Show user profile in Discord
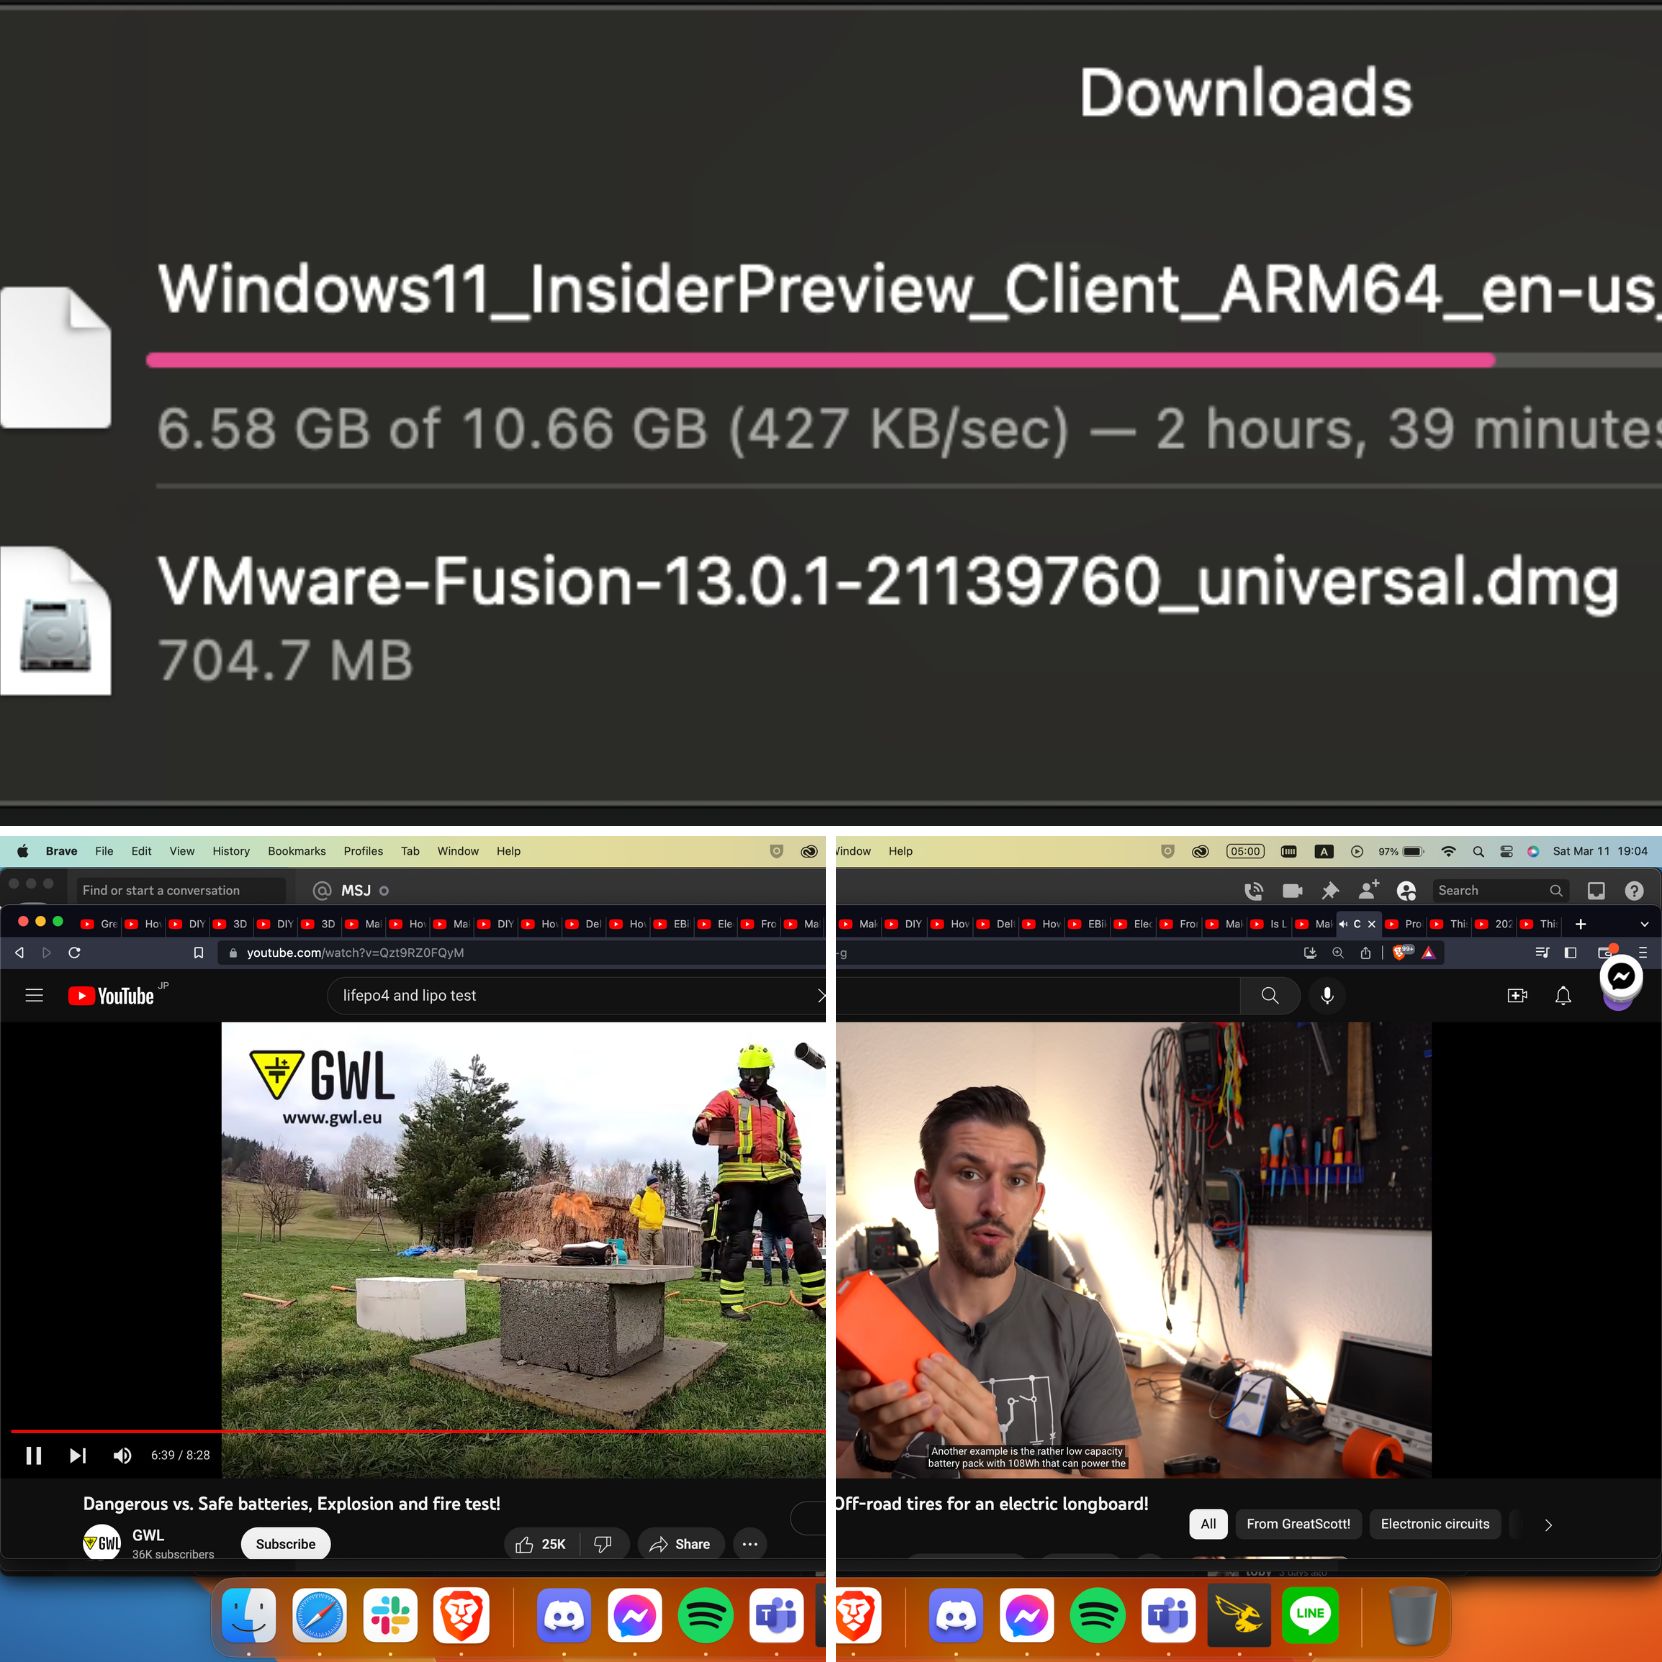 click(1406, 890)
